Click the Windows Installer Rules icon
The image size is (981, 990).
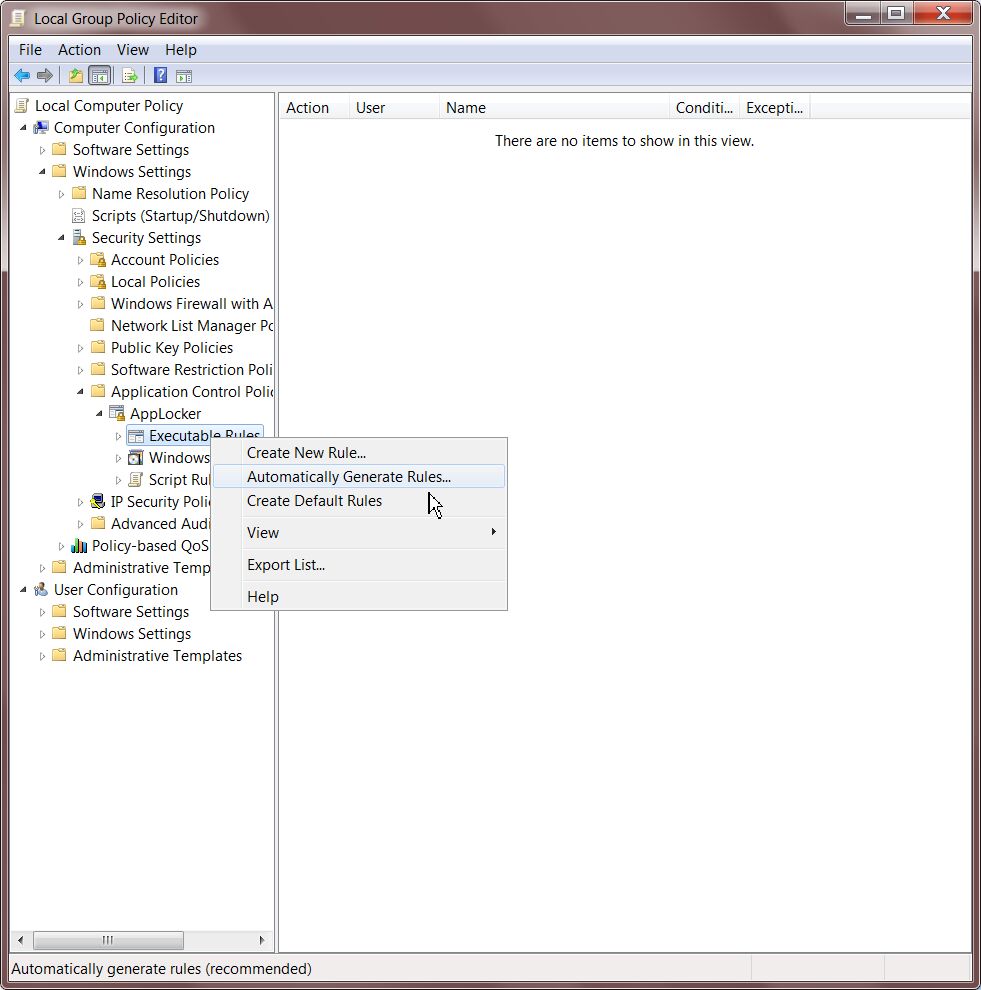[136, 458]
